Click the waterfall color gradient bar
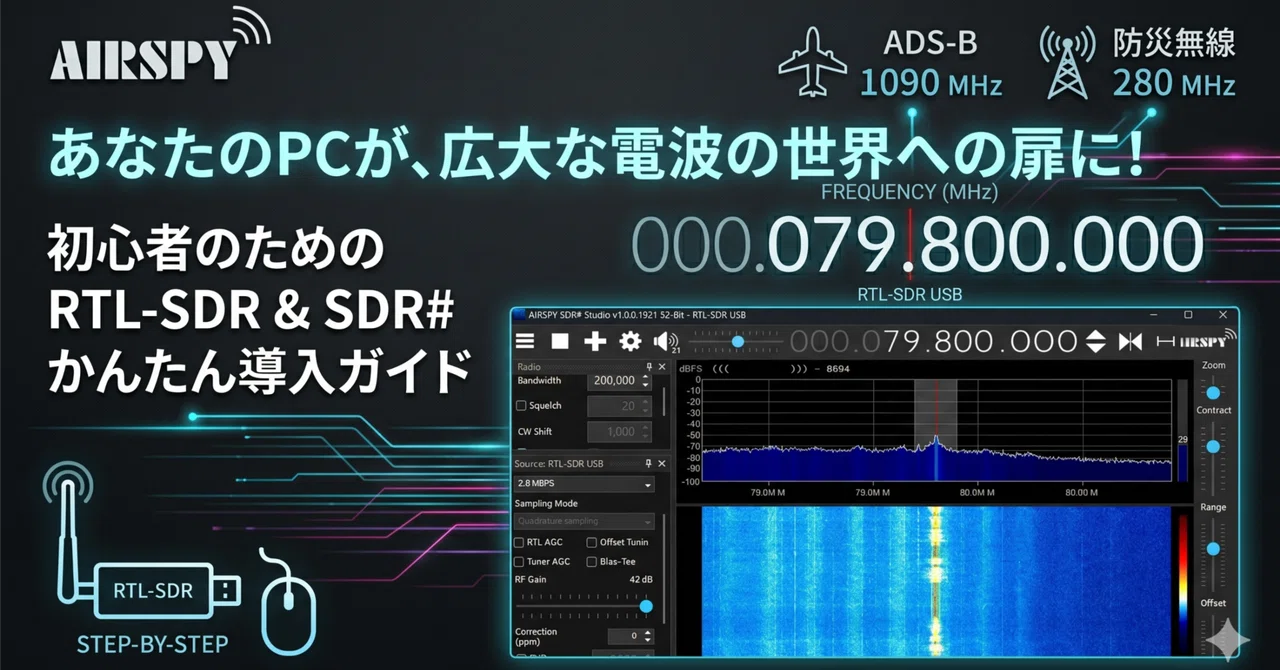 point(1185,585)
